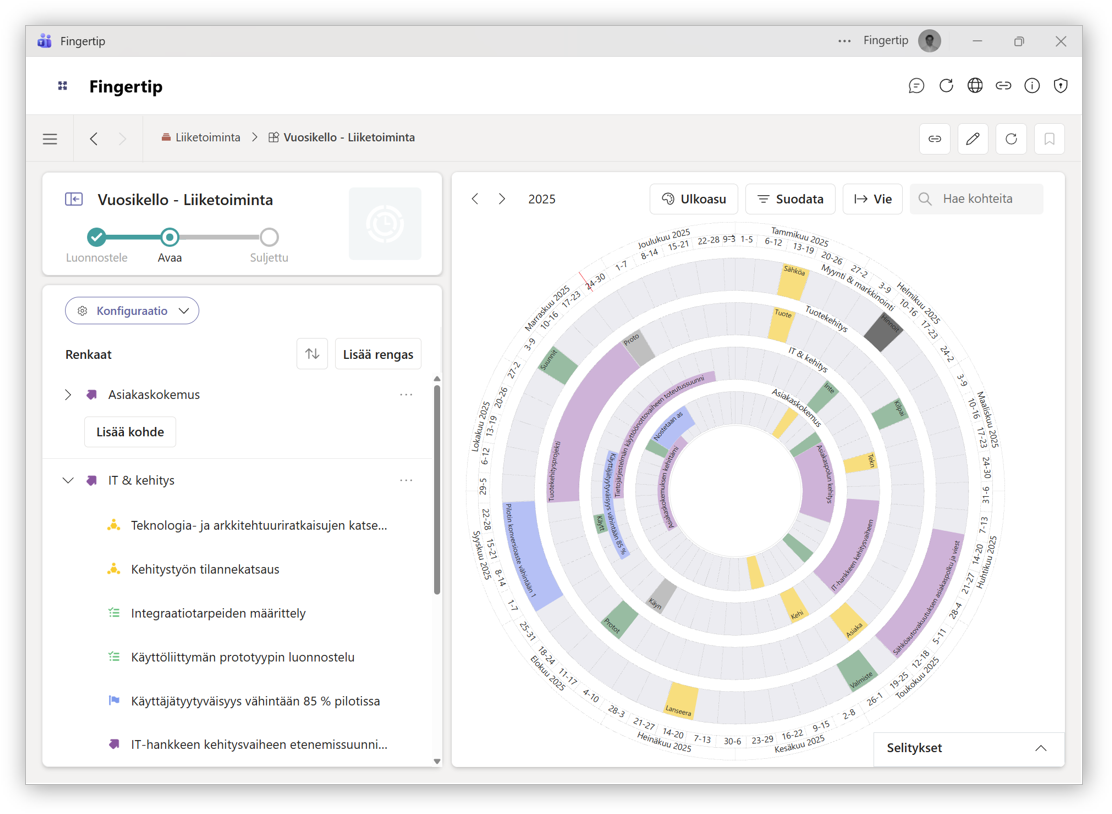The height and width of the screenshot is (814, 1112).
Task: Open the chat feedback icon
Action: point(916,86)
